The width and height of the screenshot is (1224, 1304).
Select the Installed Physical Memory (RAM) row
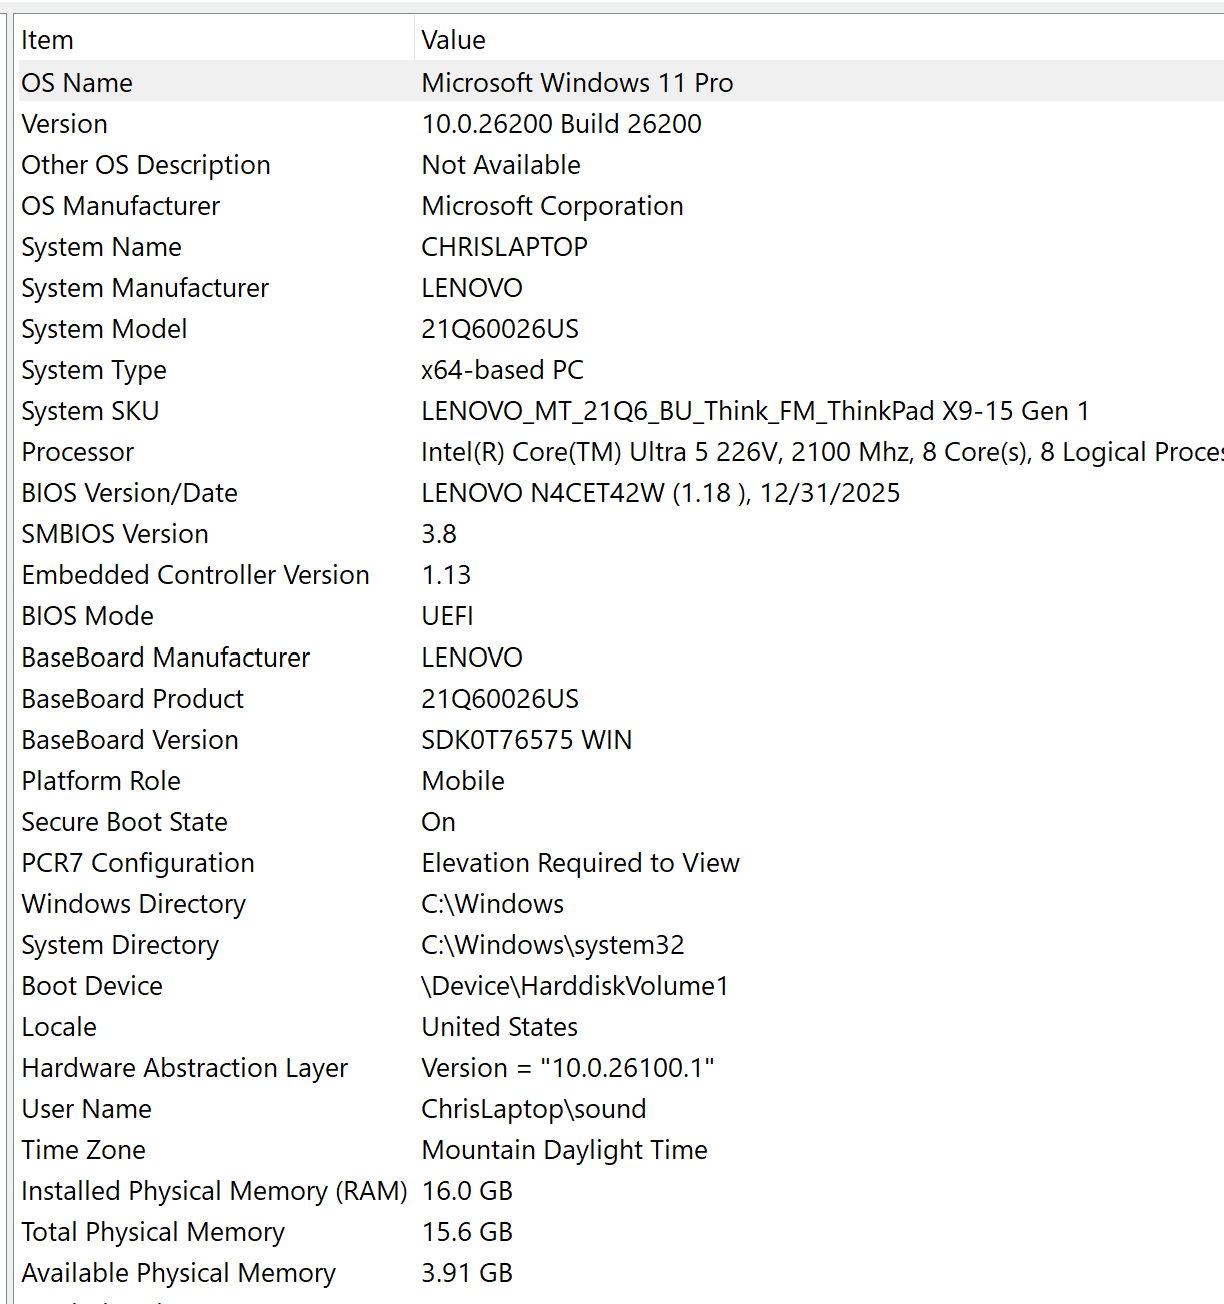[621, 1191]
